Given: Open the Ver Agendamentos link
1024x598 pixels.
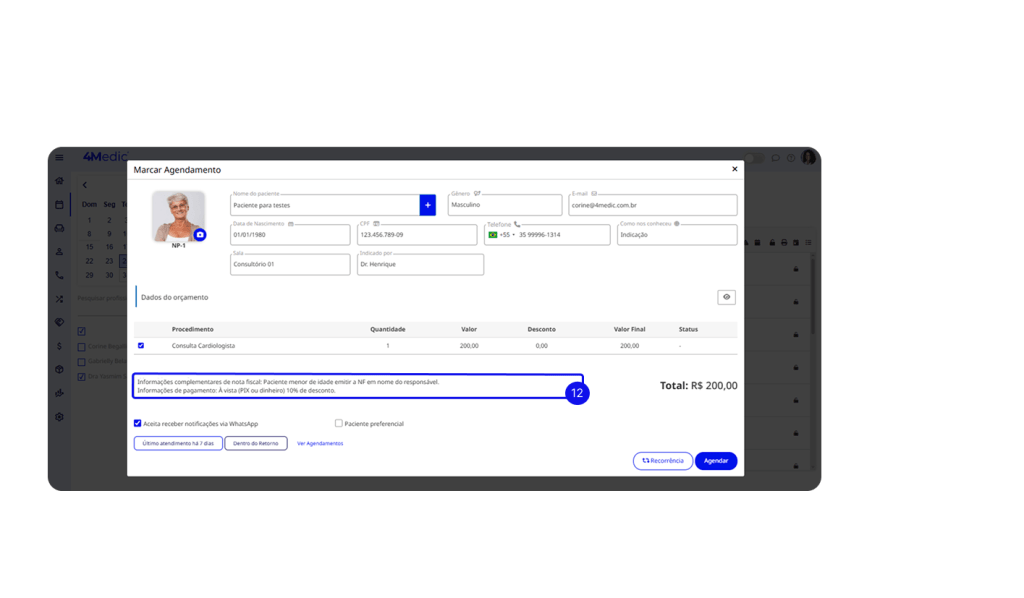Looking at the screenshot, I should coord(320,443).
